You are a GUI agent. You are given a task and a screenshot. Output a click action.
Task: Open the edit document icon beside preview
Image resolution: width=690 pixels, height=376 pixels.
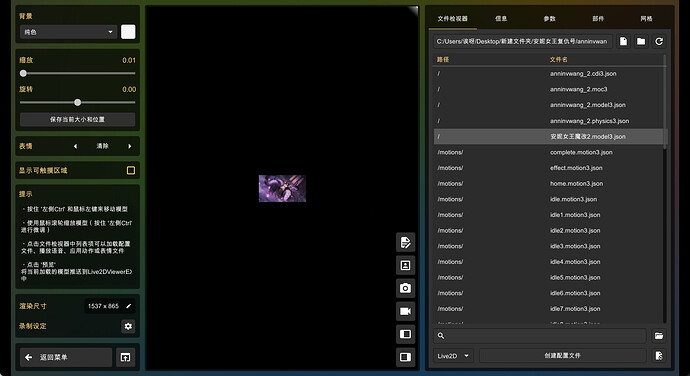point(405,242)
